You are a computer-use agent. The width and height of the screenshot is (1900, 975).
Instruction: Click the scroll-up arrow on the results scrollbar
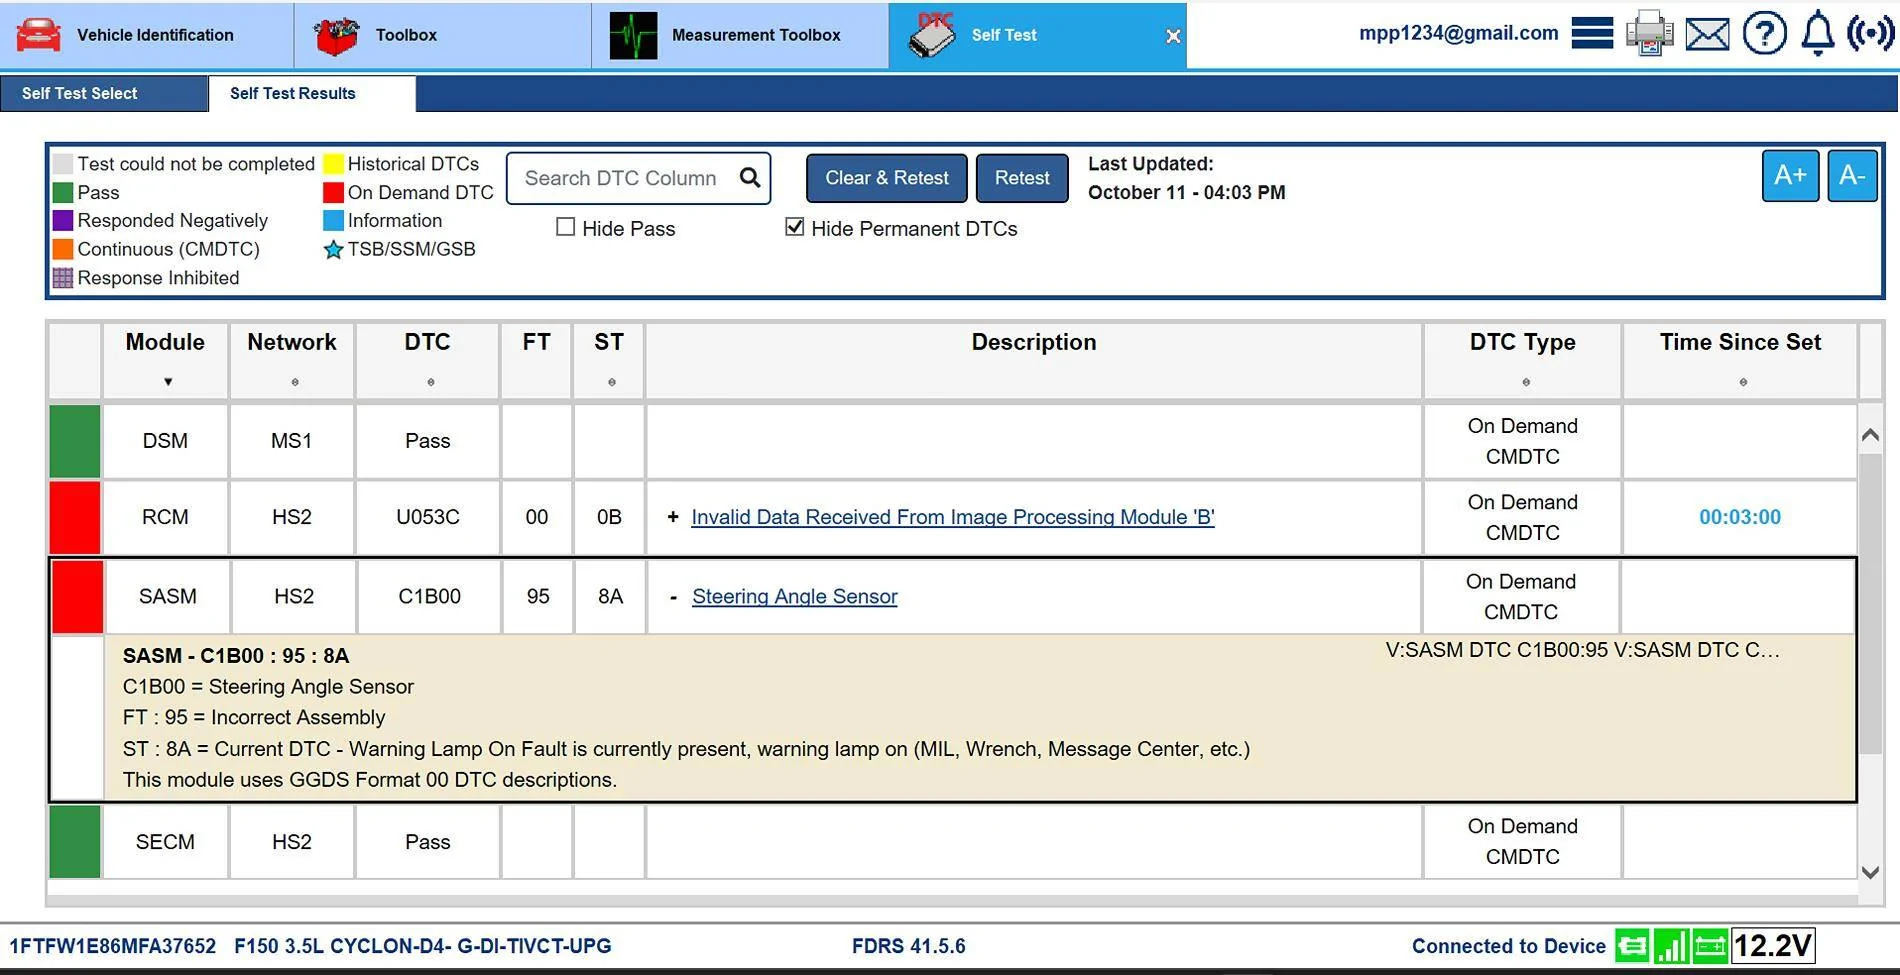1869,434
